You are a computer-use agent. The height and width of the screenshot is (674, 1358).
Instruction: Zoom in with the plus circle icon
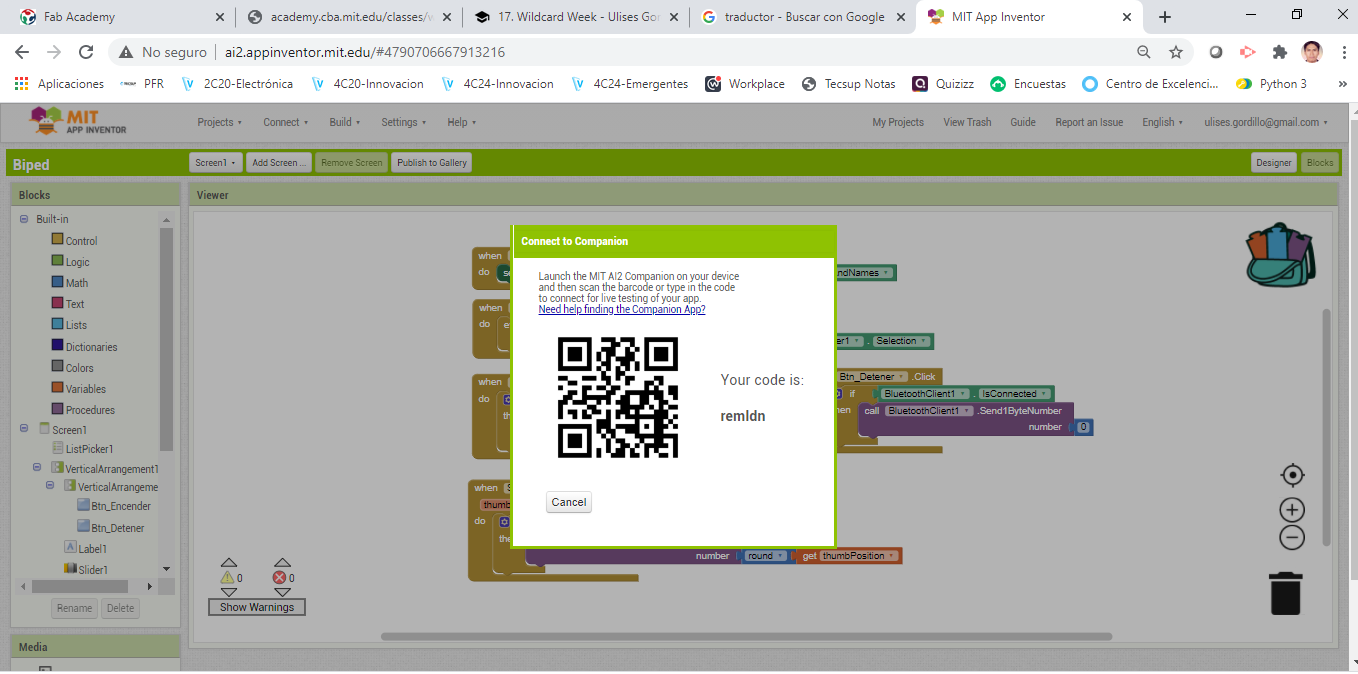pyautogui.click(x=1292, y=510)
